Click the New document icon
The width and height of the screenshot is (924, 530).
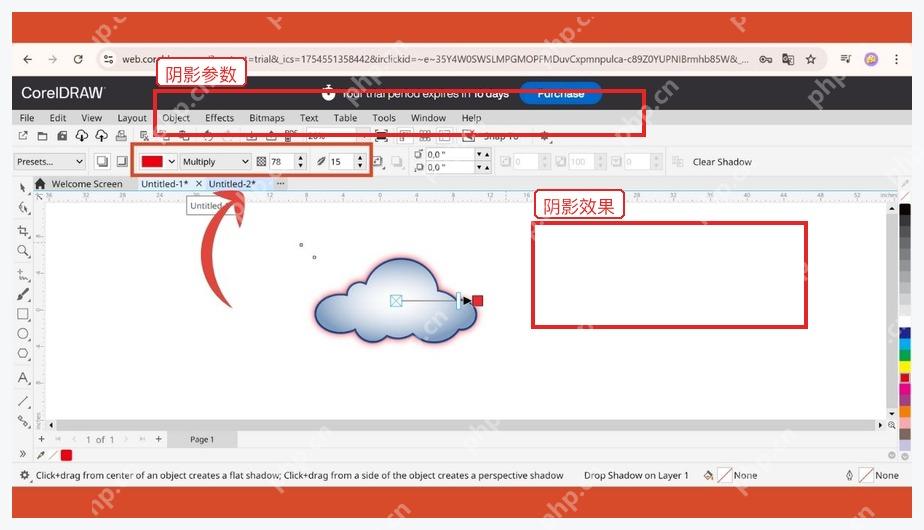point(23,136)
